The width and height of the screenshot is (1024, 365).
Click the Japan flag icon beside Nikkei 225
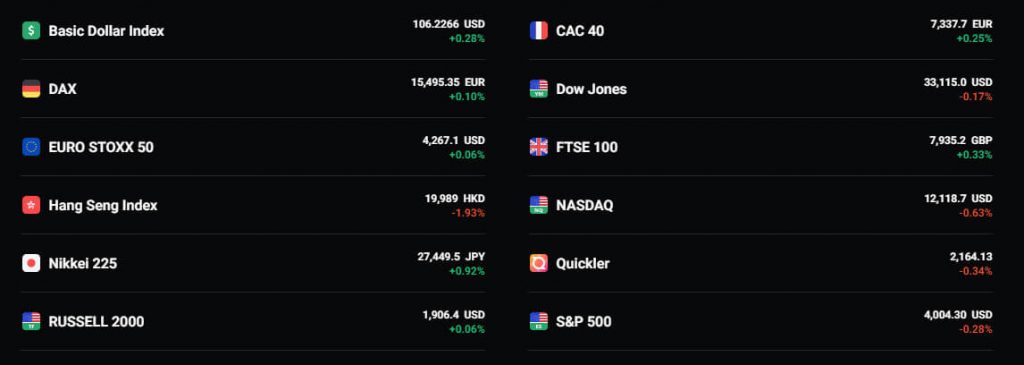(x=31, y=263)
